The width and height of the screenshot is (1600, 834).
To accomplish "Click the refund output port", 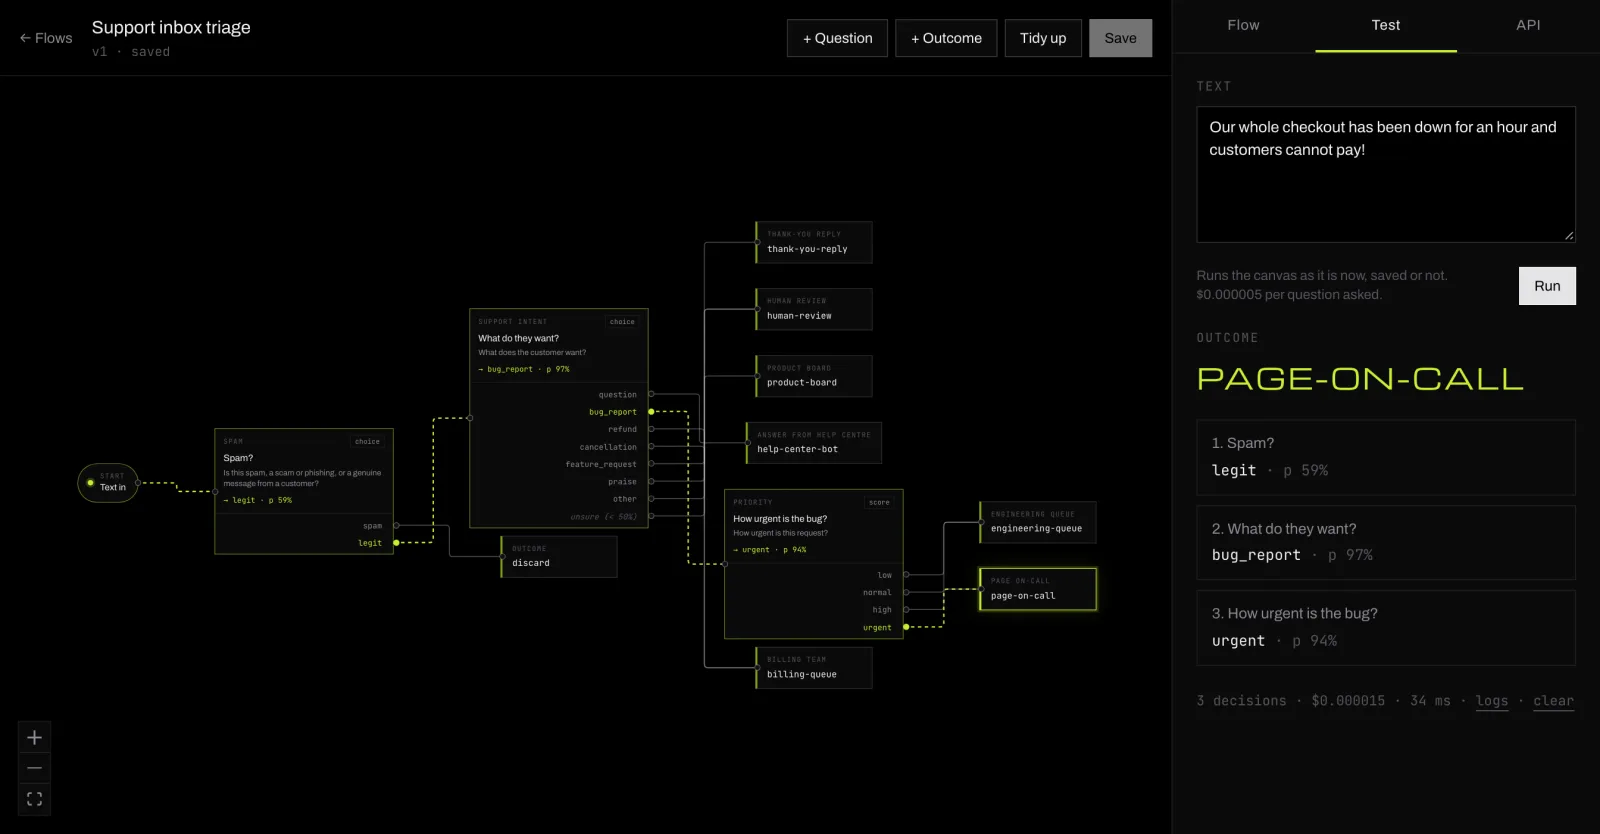I will (651, 429).
